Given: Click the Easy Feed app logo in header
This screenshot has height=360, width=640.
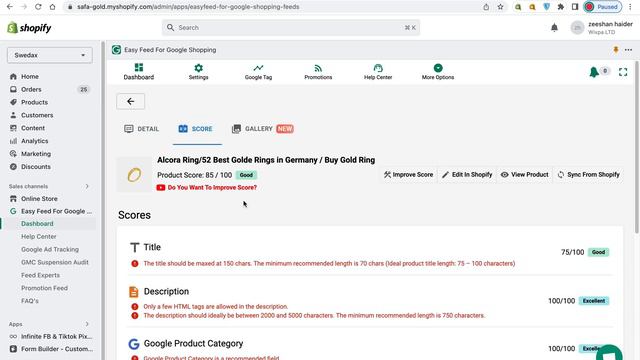Looking at the screenshot, I should pyautogui.click(x=116, y=50).
